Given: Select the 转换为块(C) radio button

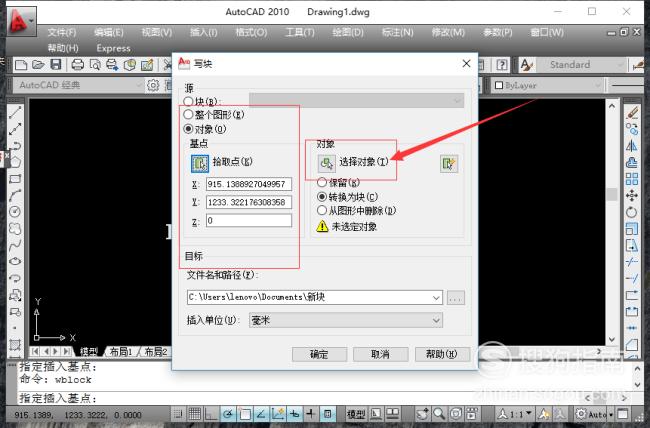Looking at the screenshot, I should tap(322, 197).
